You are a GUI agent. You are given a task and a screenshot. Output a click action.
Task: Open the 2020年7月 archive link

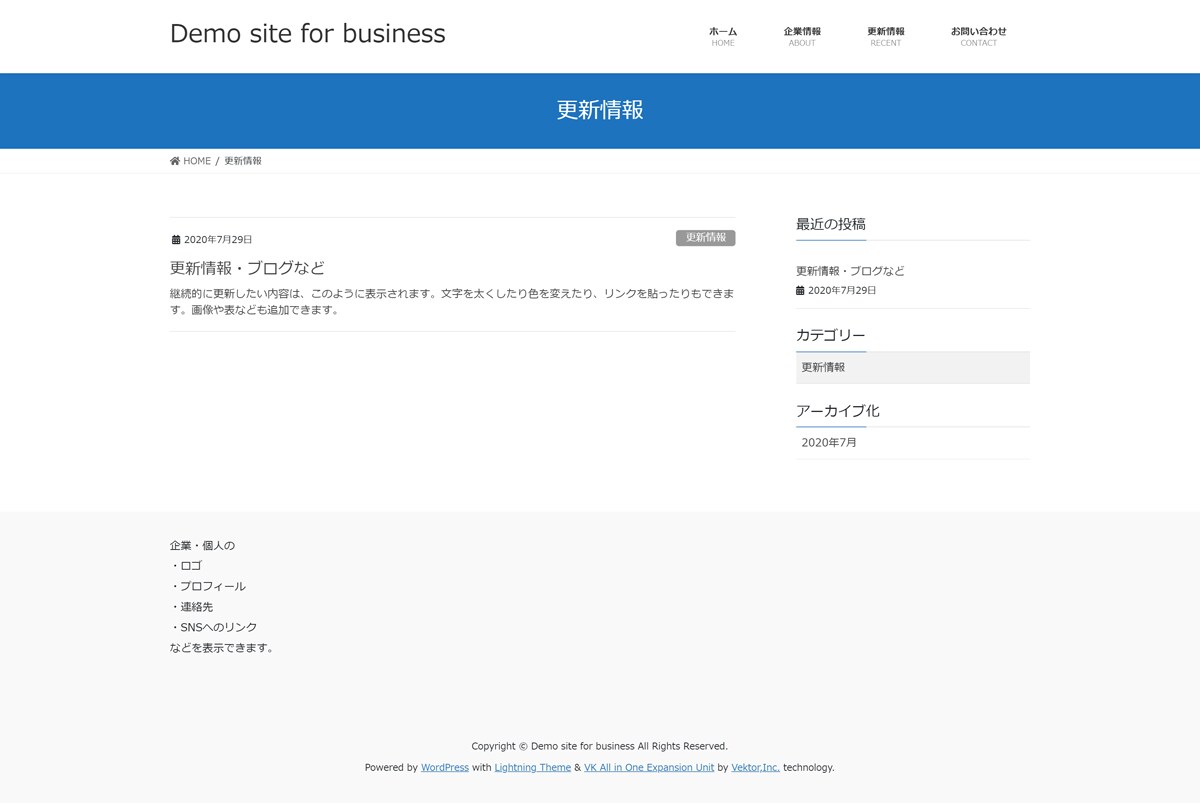(829, 442)
